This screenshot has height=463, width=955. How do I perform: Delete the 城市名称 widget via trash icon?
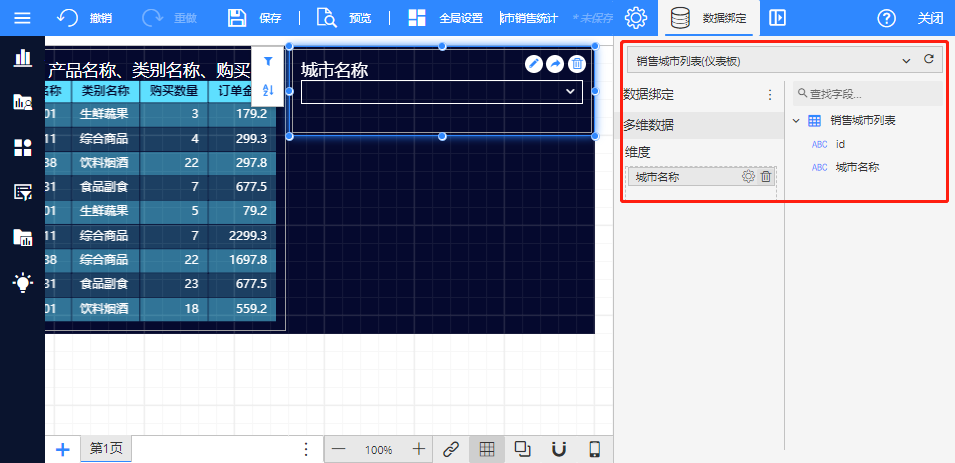click(x=577, y=64)
